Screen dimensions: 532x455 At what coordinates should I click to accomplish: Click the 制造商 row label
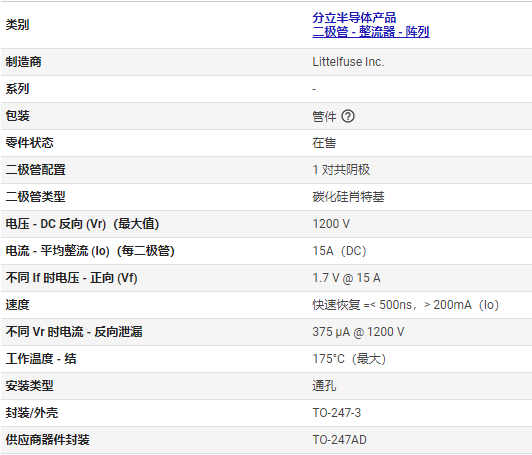click(x=23, y=62)
